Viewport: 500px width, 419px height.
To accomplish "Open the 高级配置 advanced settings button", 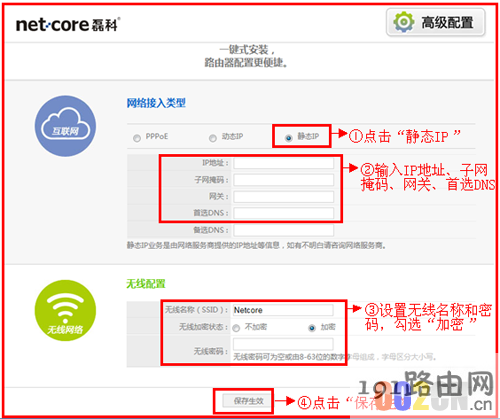I will pyautogui.click(x=436, y=22).
